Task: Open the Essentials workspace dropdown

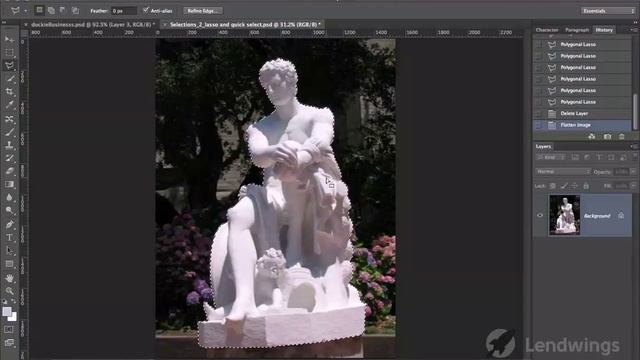Action: pyautogui.click(x=608, y=11)
